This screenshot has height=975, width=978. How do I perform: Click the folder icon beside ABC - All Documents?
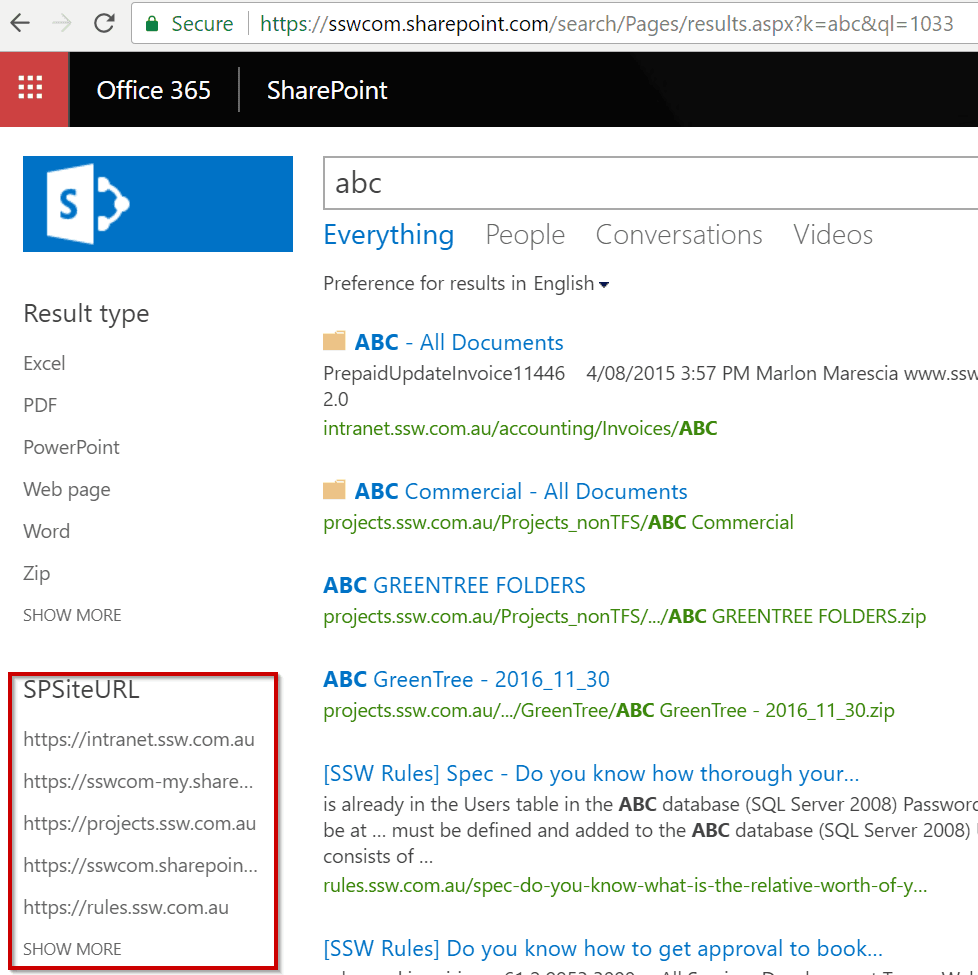[334, 342]
